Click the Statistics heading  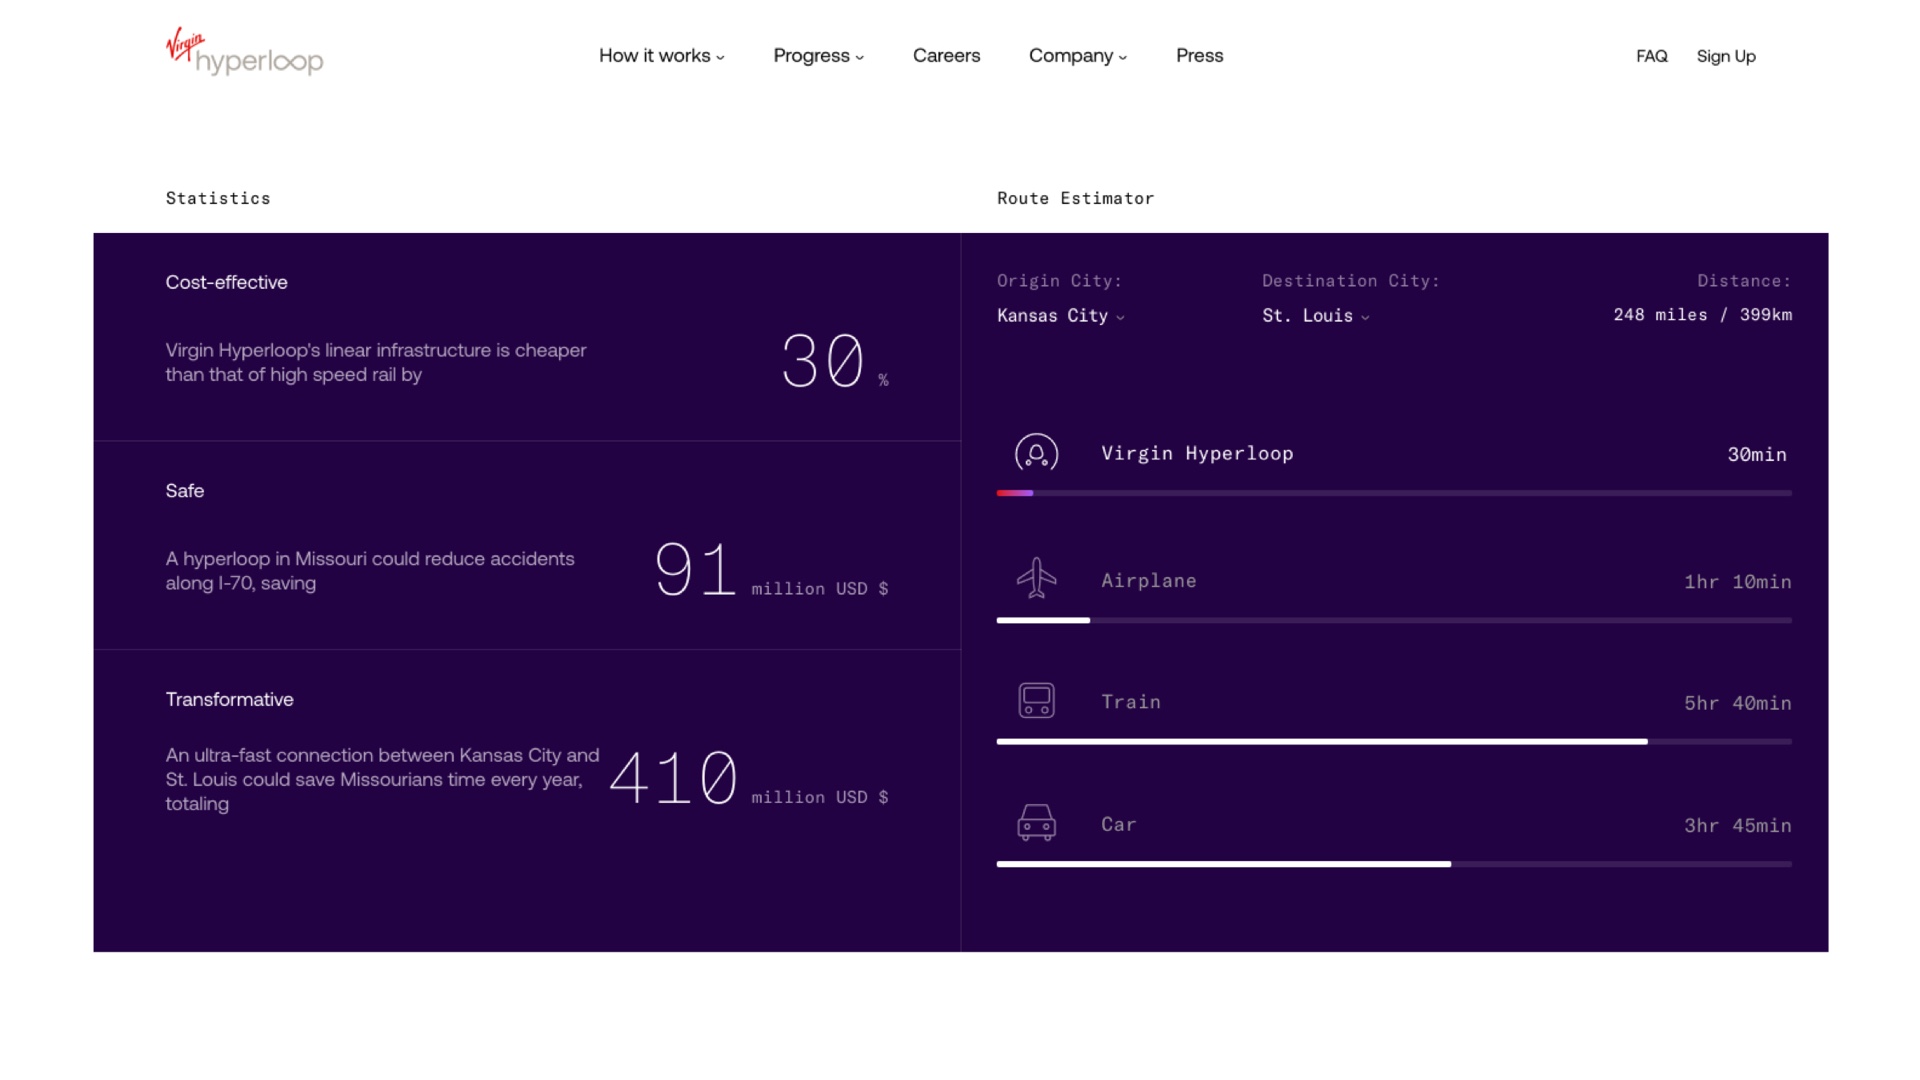(218, 198)
